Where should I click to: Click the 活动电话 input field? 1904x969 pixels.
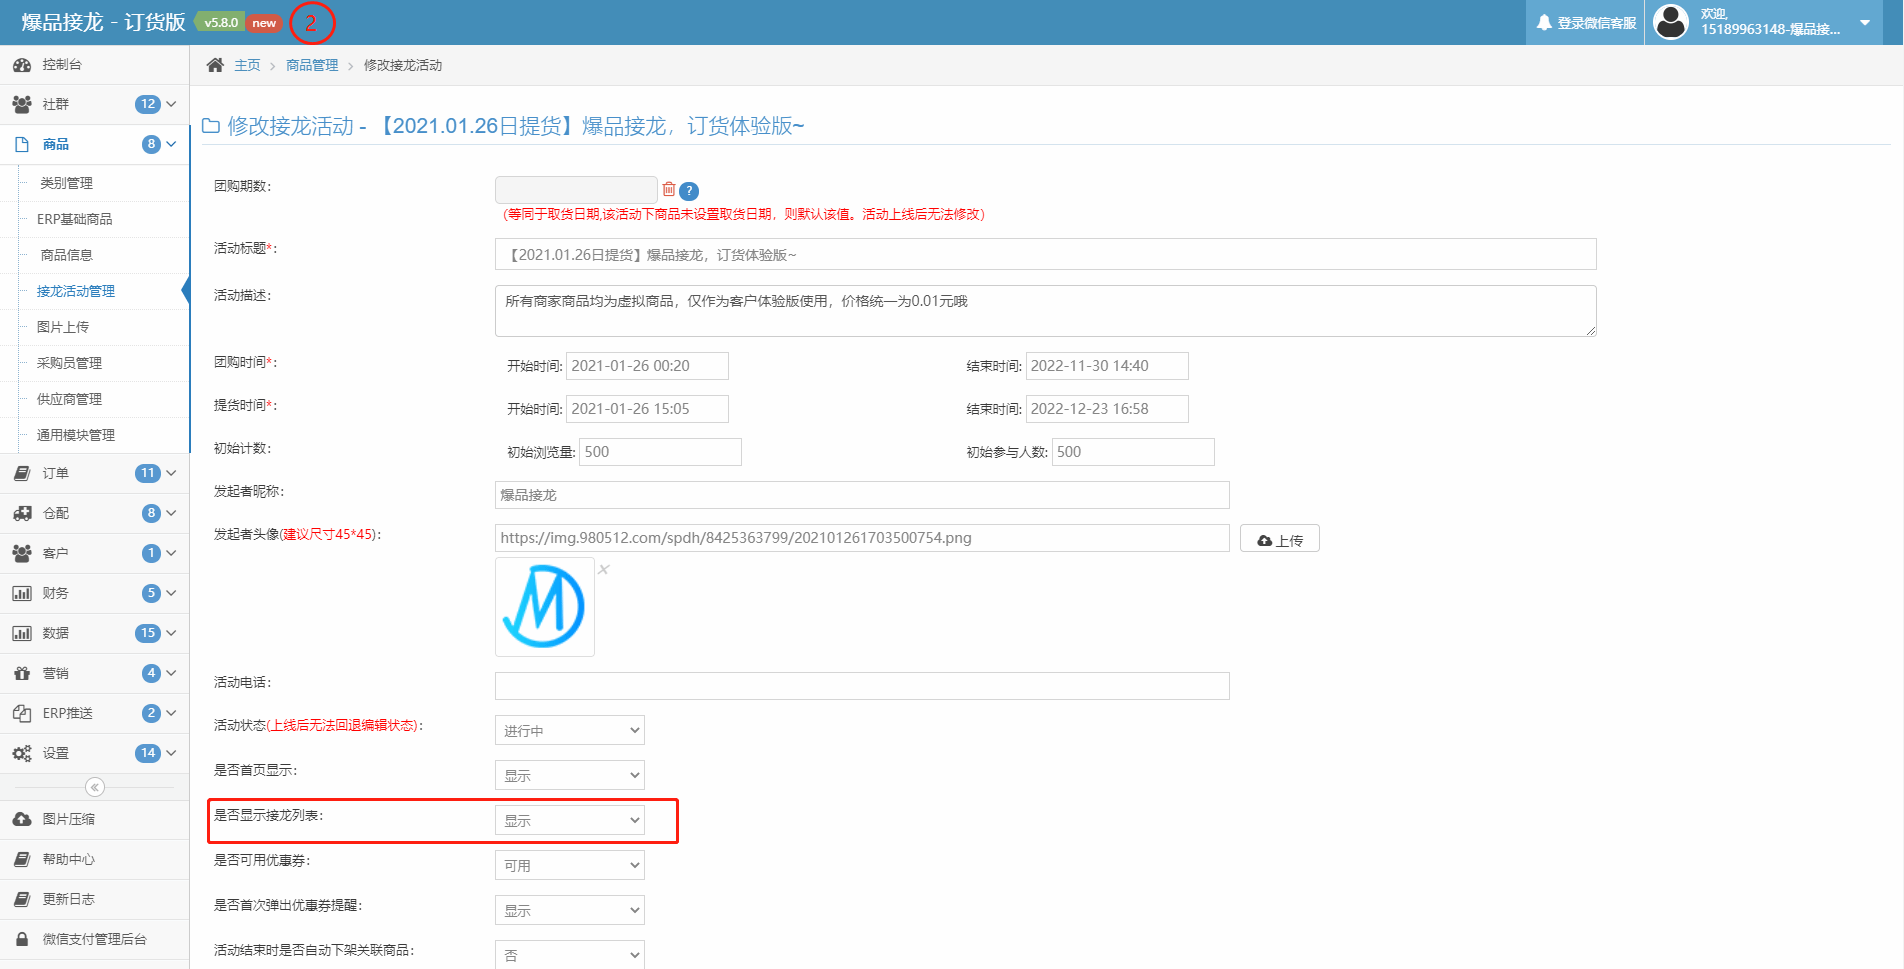point(862,686)
